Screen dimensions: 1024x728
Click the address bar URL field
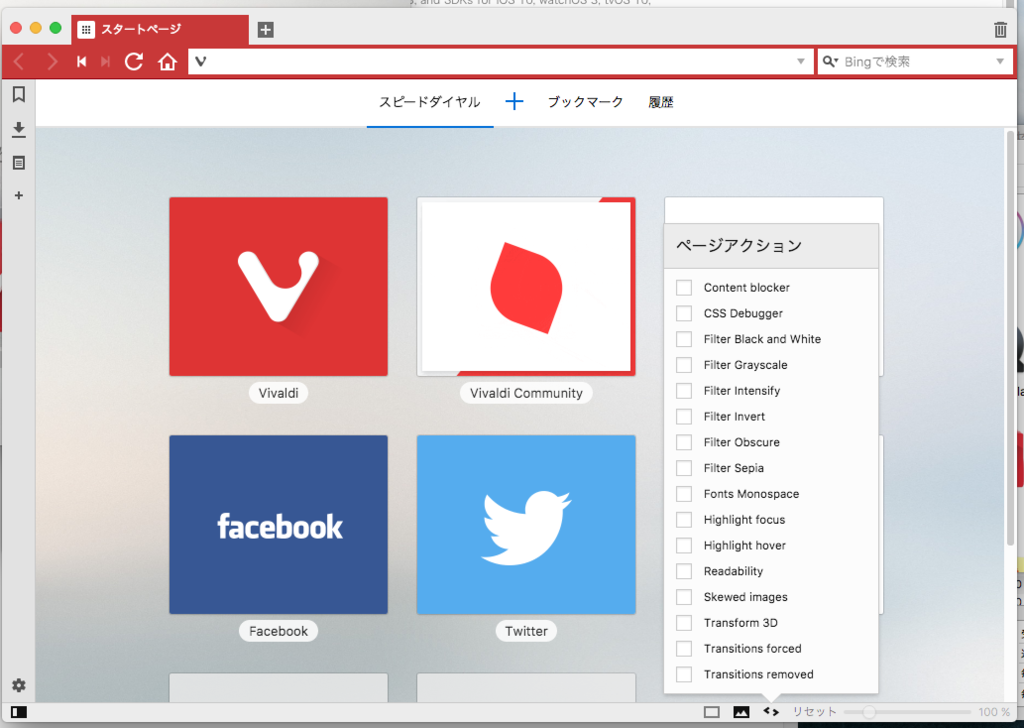[x=501, y=62]
